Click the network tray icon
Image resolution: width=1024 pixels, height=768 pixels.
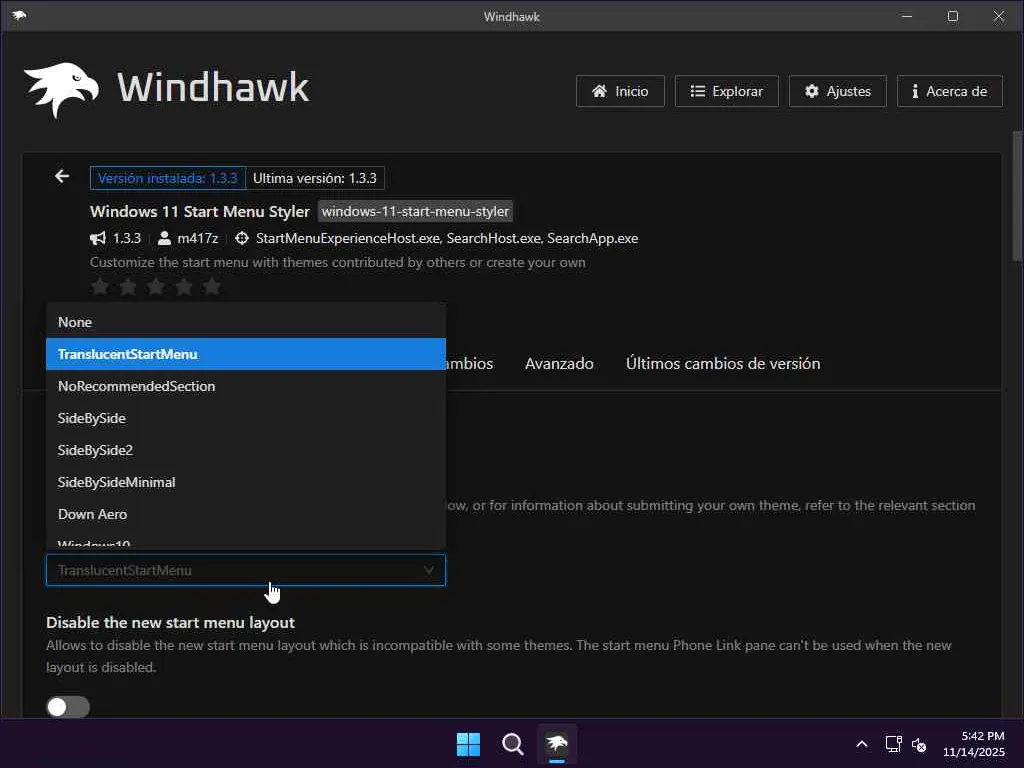pos(893,744)
